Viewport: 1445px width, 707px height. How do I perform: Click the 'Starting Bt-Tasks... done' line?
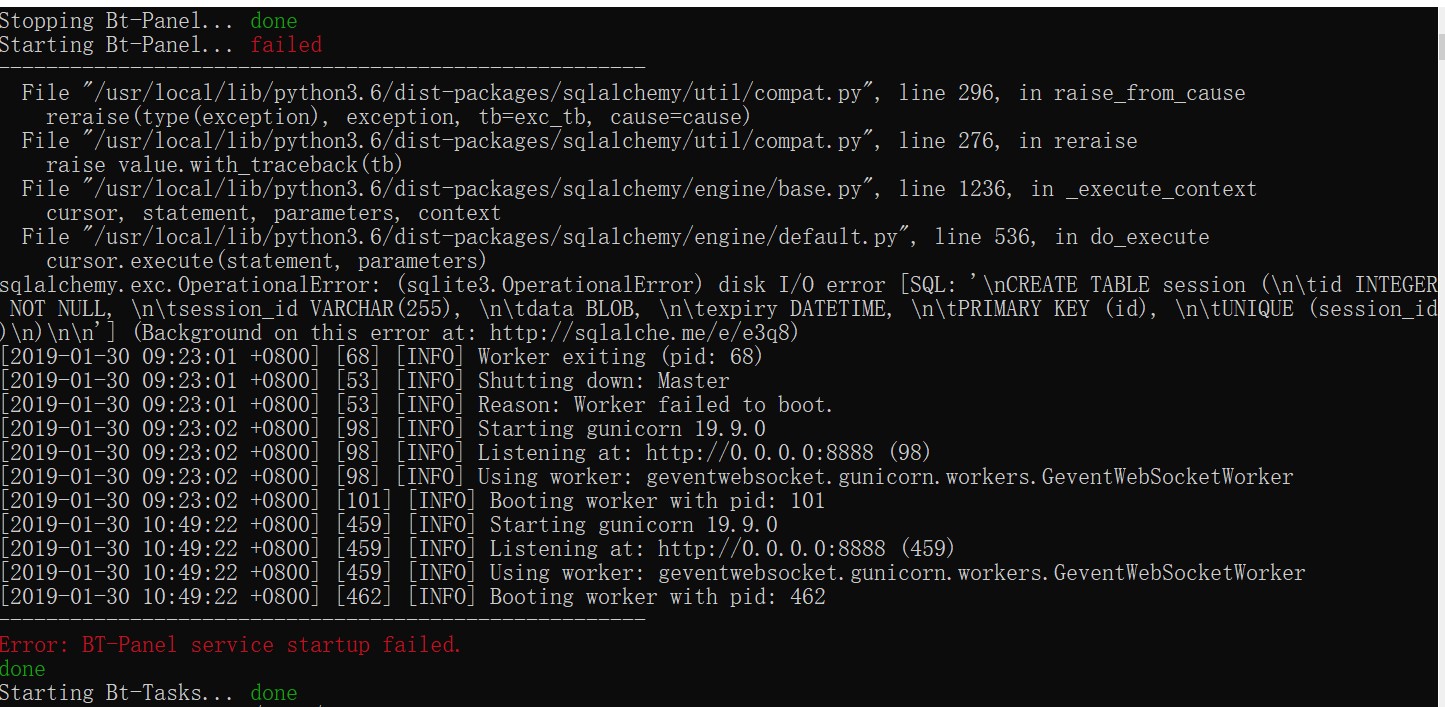click(x=149, y=693)
